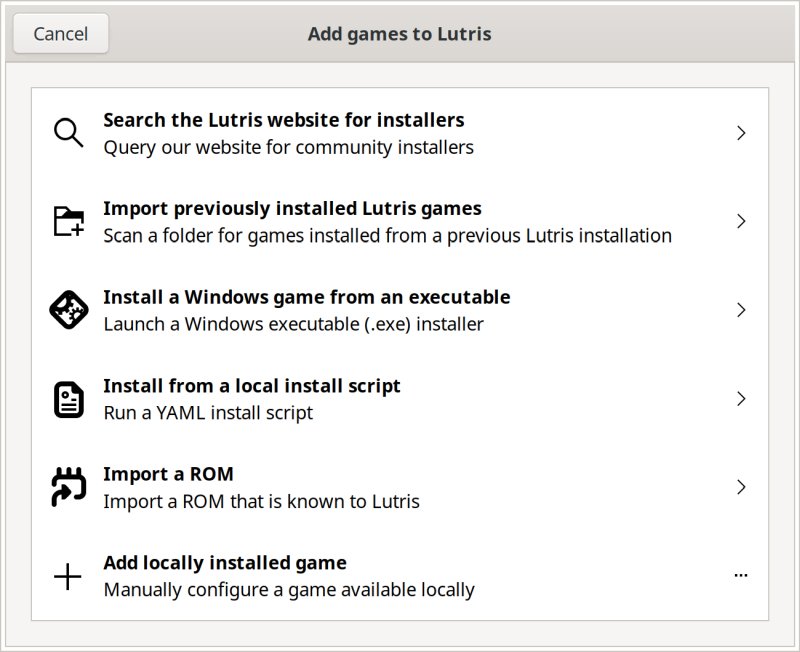Choose "Import previously installed Lutris games"
This screenshot has width=800, height=652.
coord(292,209)
